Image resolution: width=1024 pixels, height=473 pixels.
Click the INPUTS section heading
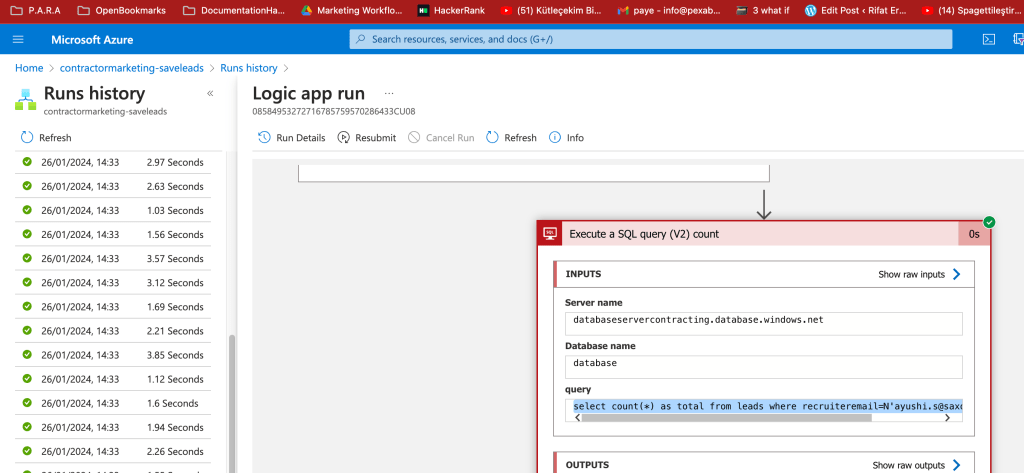(x=583, y=274)
